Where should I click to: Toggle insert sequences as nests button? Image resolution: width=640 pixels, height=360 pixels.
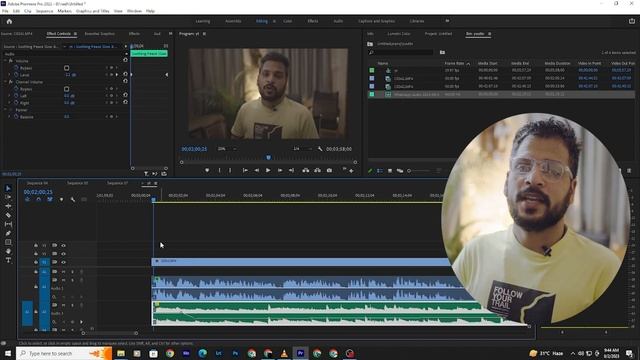click(x=27, y=200)
